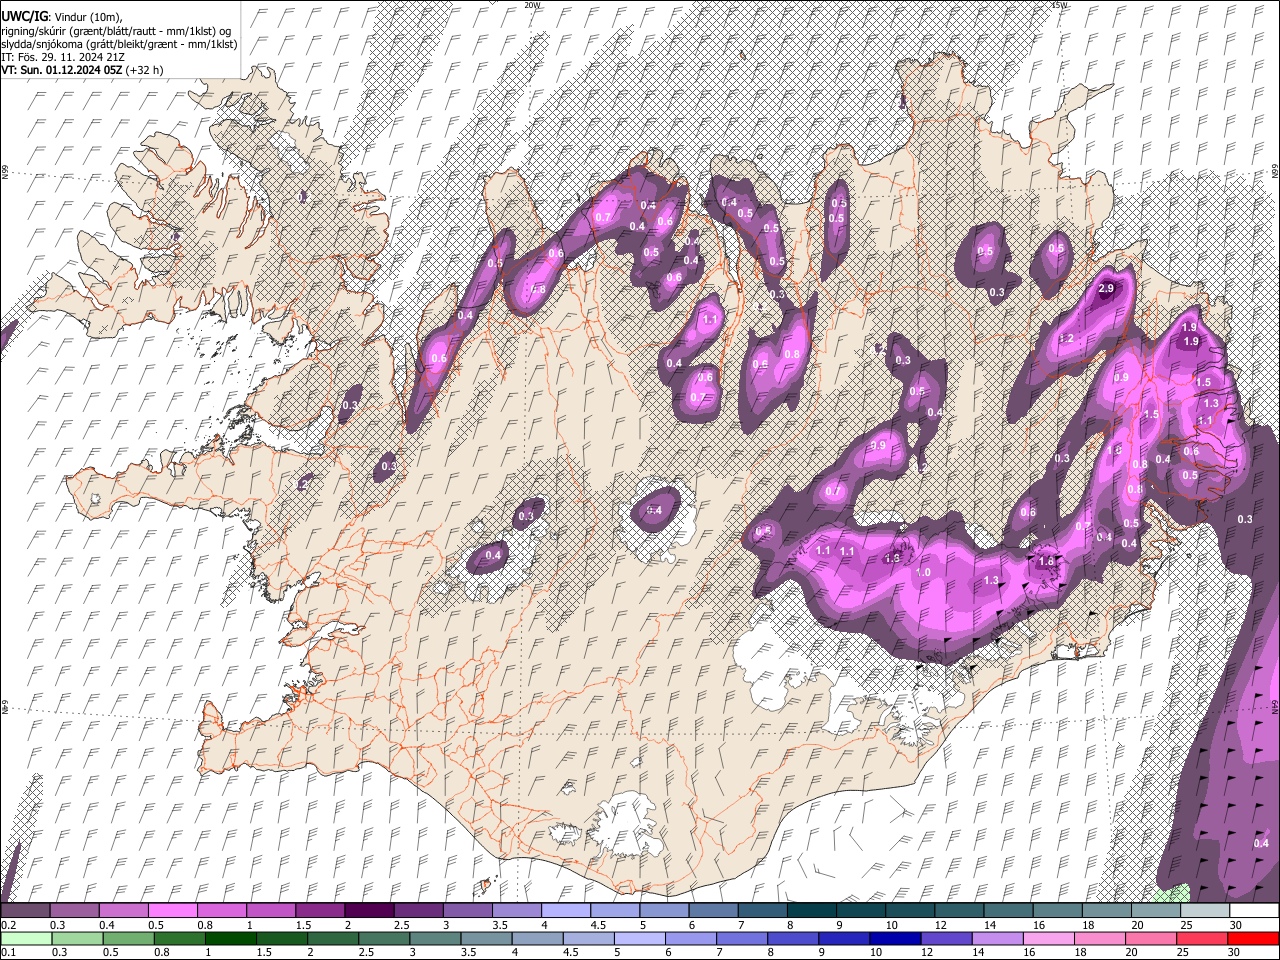Pick the lilac bottom-row swatch at 14
The image size is (1280, 960).
tap(997, 938)
